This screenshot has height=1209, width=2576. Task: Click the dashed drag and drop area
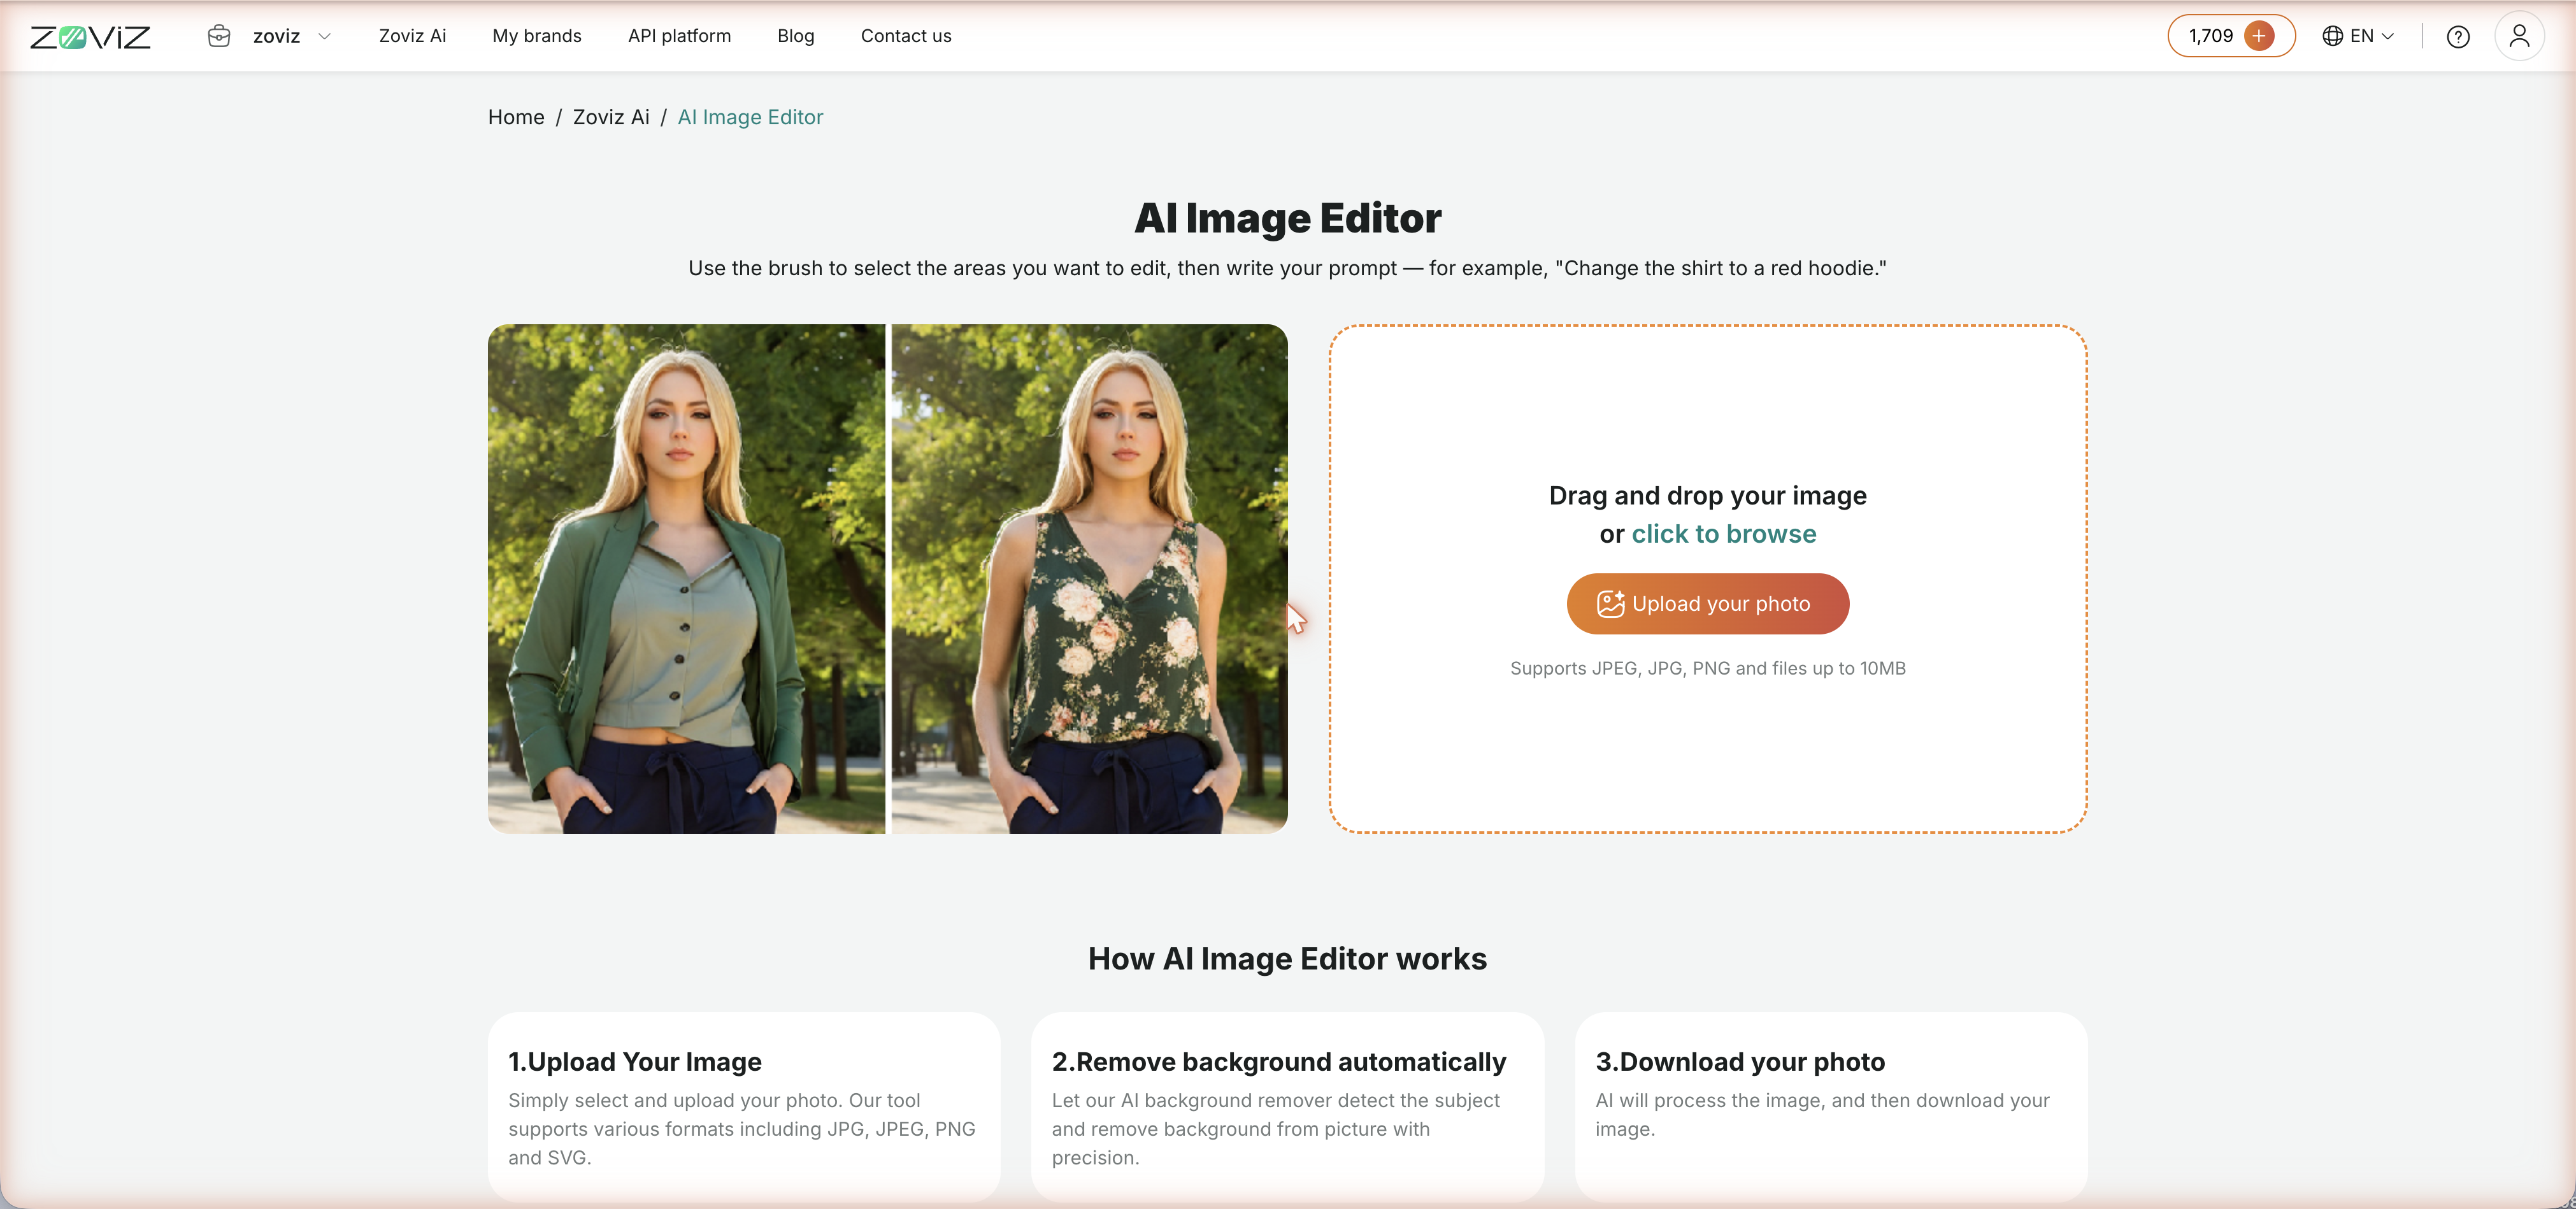[x=1707, y=578]
